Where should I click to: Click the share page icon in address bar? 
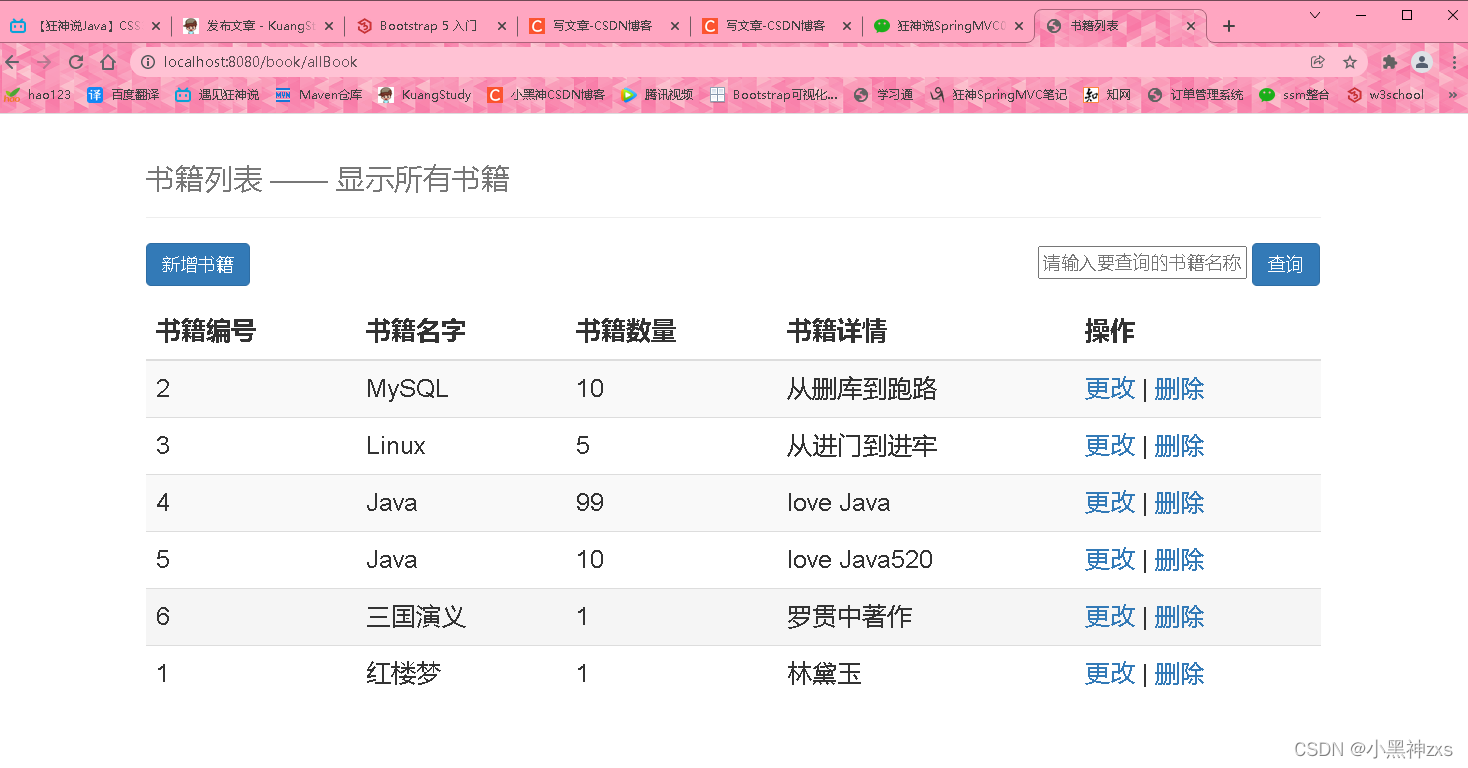click(x=1318, y=62)
